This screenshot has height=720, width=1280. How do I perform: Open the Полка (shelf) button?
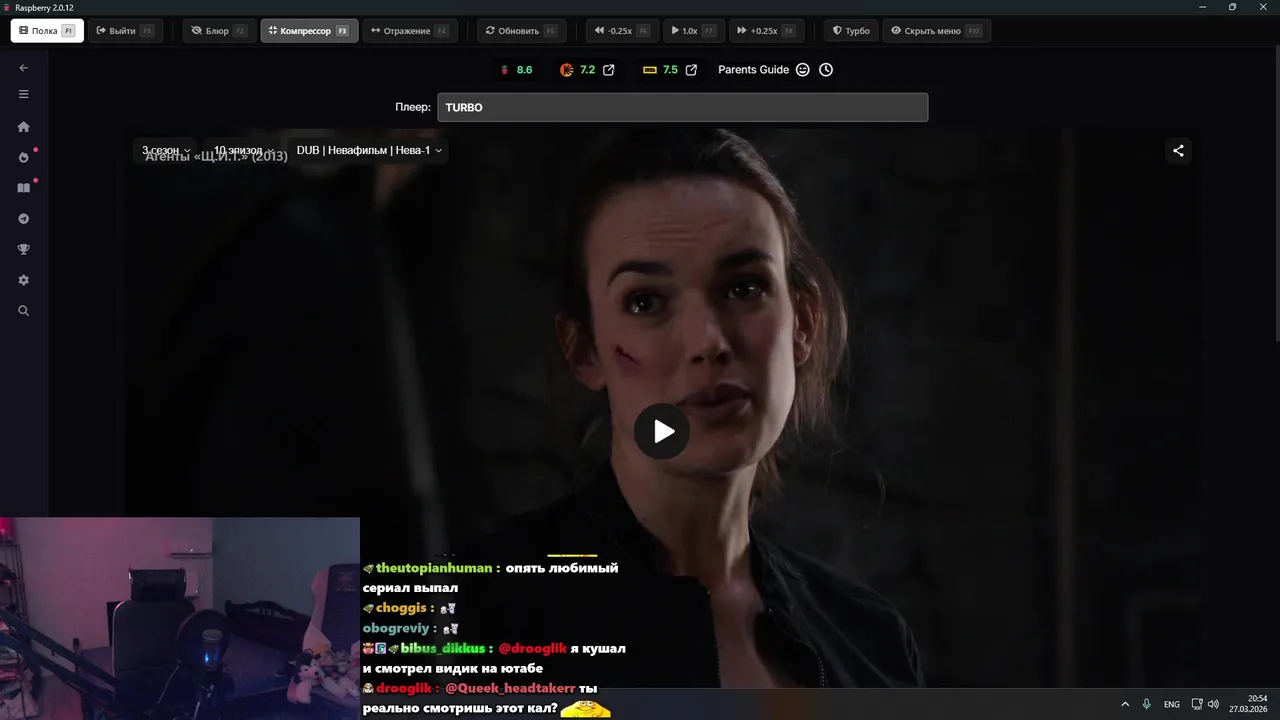click(47, 31)
